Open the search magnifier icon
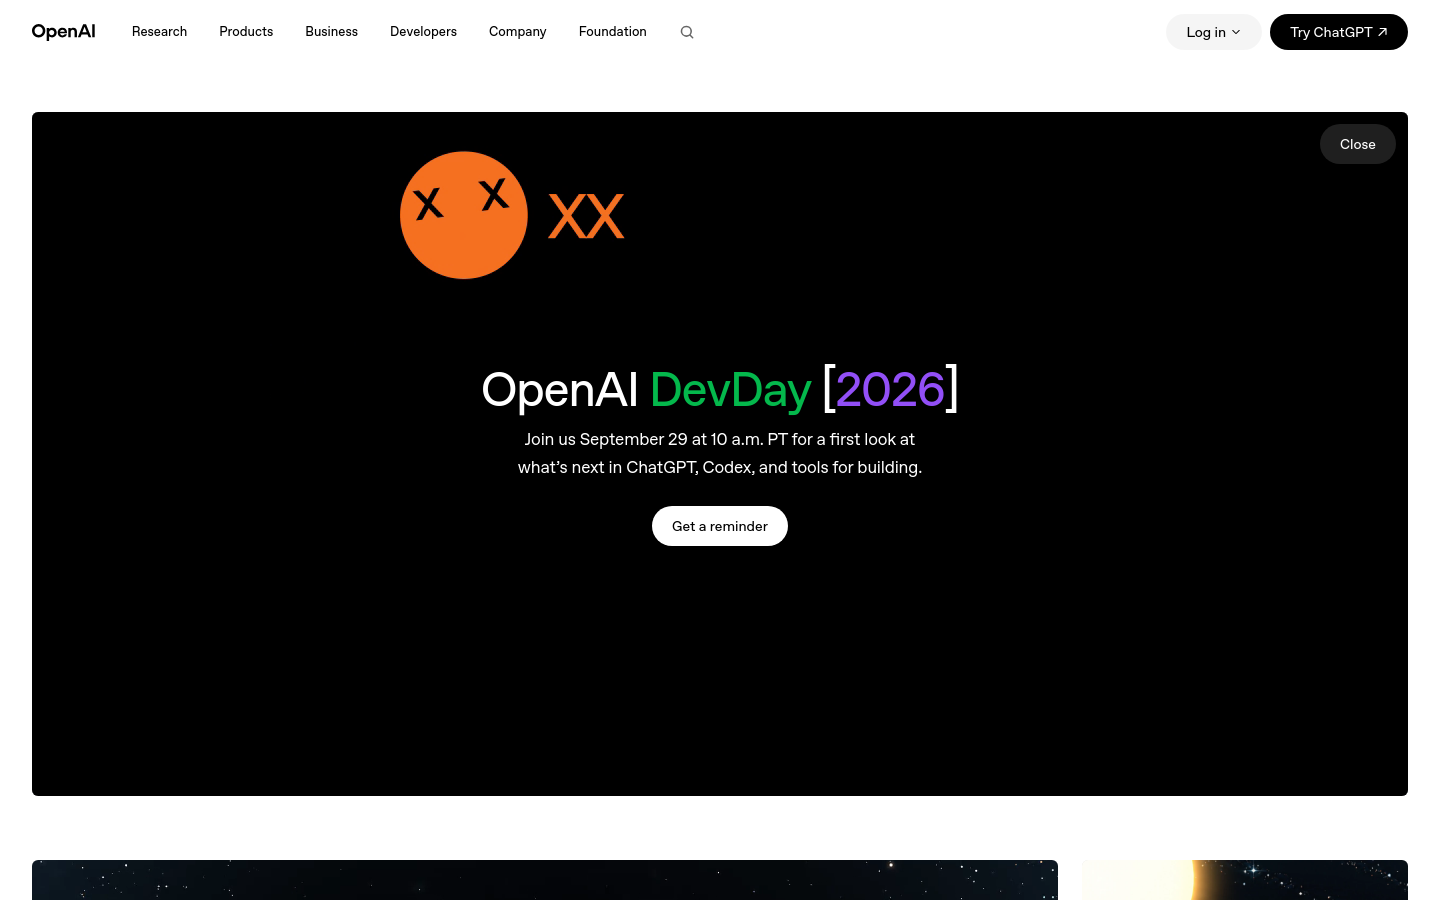The width and height of the screenshot is (1440, 900). click(687, 32)
